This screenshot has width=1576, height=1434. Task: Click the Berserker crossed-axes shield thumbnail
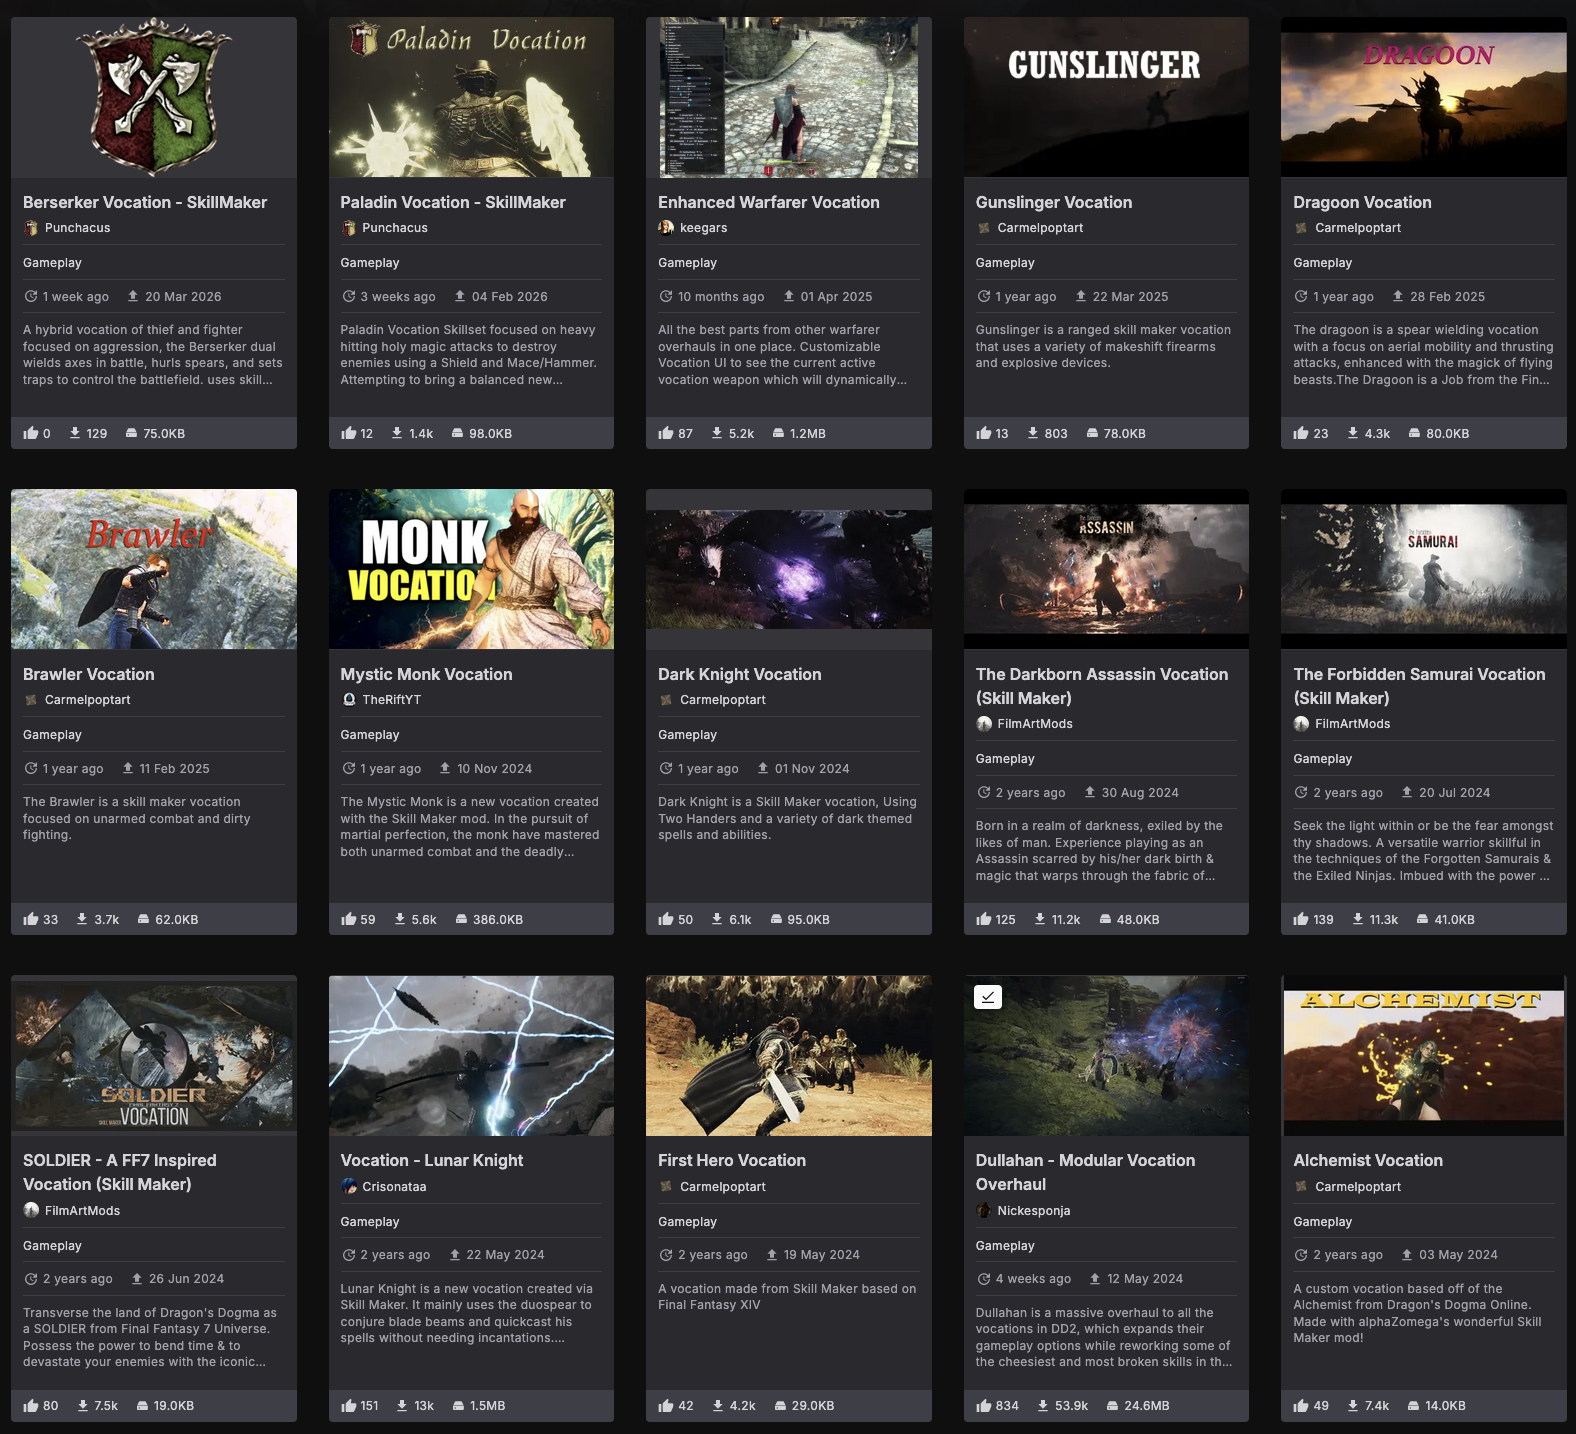tap(154, 97)
